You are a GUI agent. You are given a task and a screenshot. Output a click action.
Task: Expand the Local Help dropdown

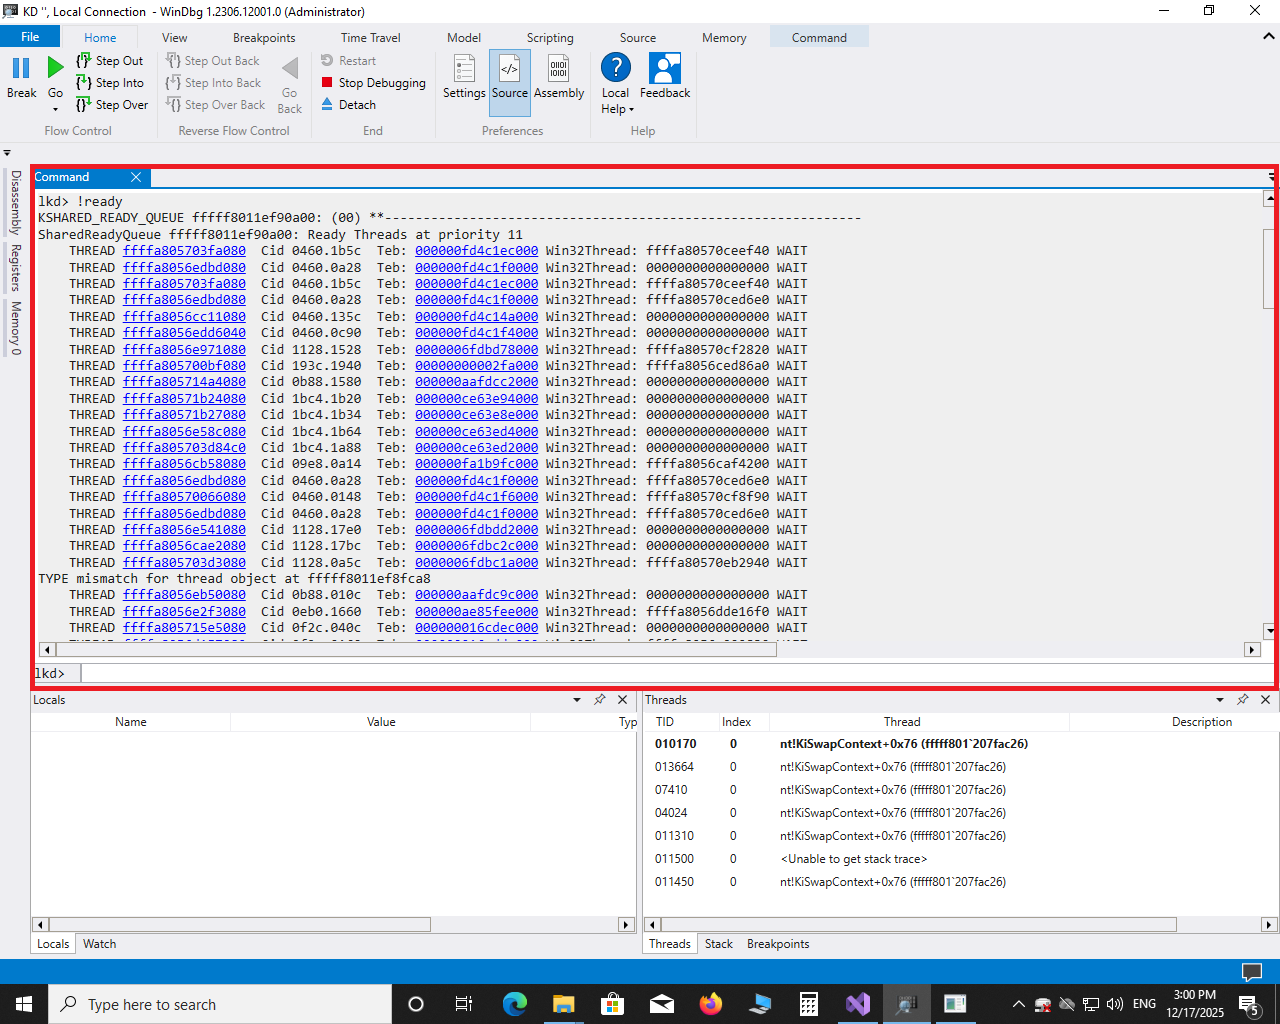[618, 109]
